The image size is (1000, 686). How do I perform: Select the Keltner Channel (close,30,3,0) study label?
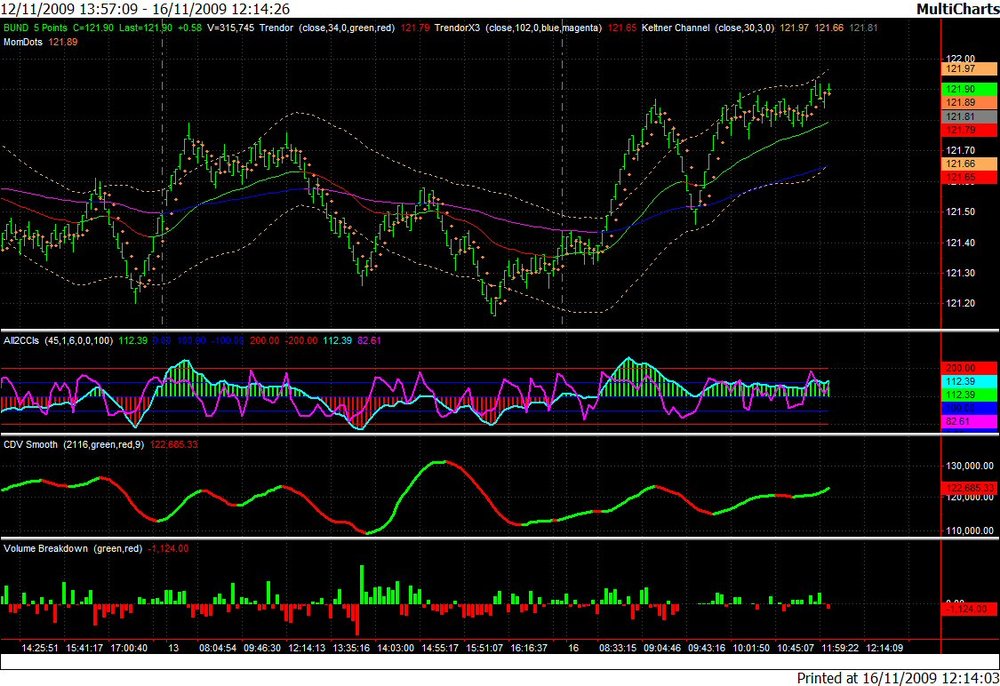[x=708, y=28]
